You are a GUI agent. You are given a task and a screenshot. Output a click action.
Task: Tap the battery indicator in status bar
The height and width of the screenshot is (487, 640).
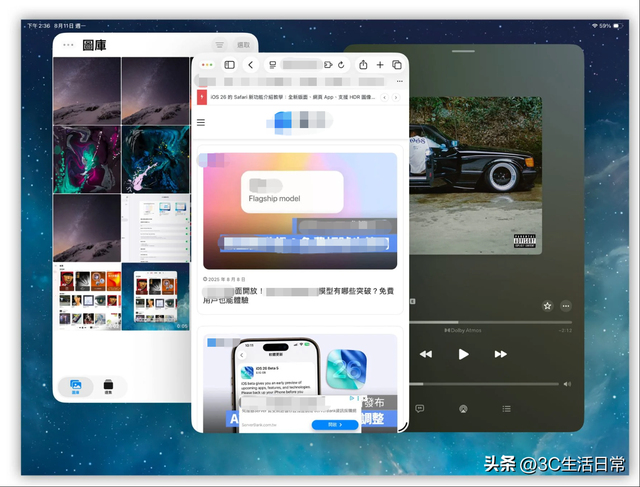click(619, 26)
